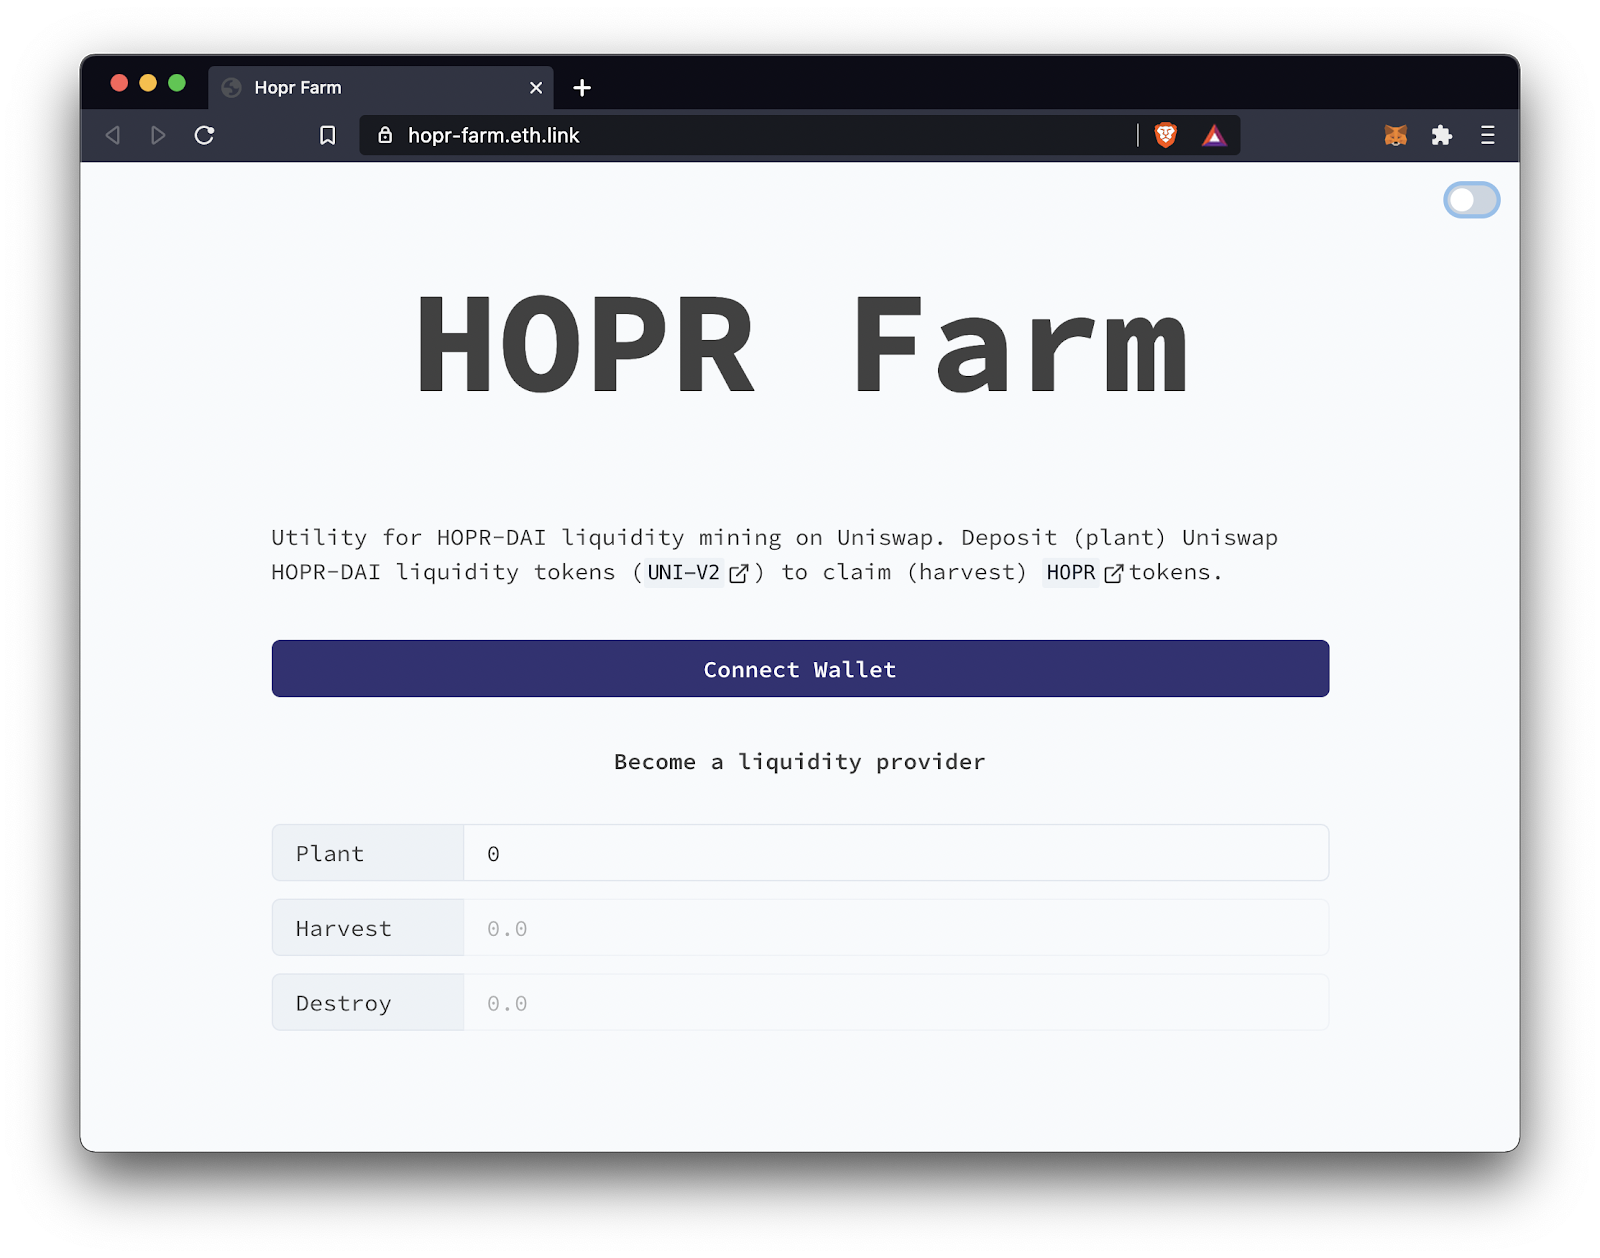The image size is (1600, 1258).
Task: Focus the Harvest amount input field
Action: [896, 928]
